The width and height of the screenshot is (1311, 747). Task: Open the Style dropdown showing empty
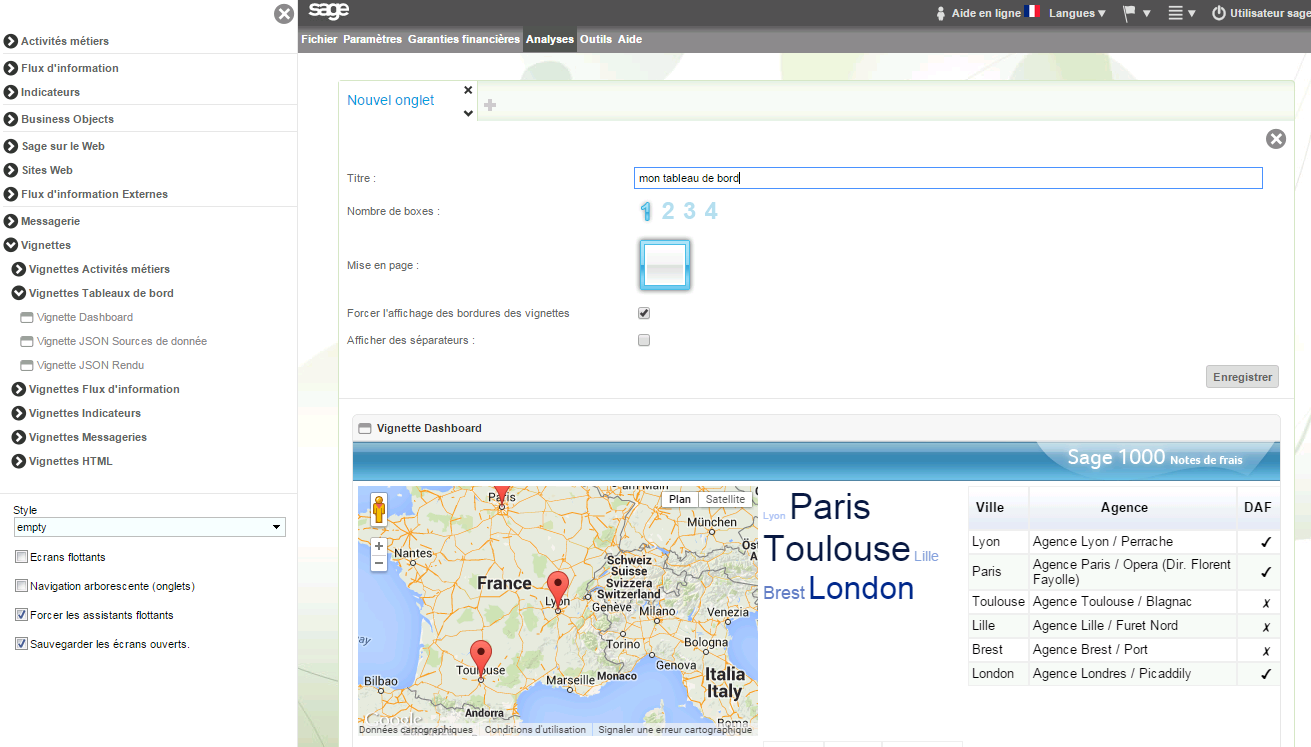tap(150, 527)
